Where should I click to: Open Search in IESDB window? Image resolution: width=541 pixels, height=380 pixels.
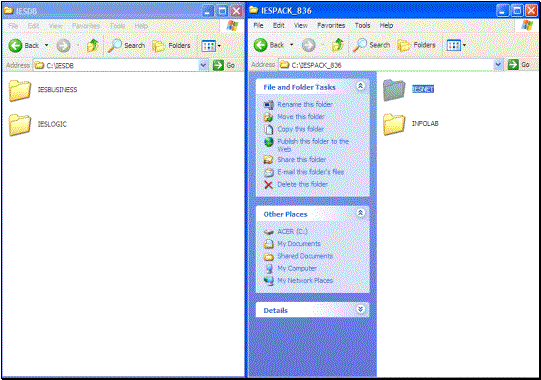pos(126,46)
